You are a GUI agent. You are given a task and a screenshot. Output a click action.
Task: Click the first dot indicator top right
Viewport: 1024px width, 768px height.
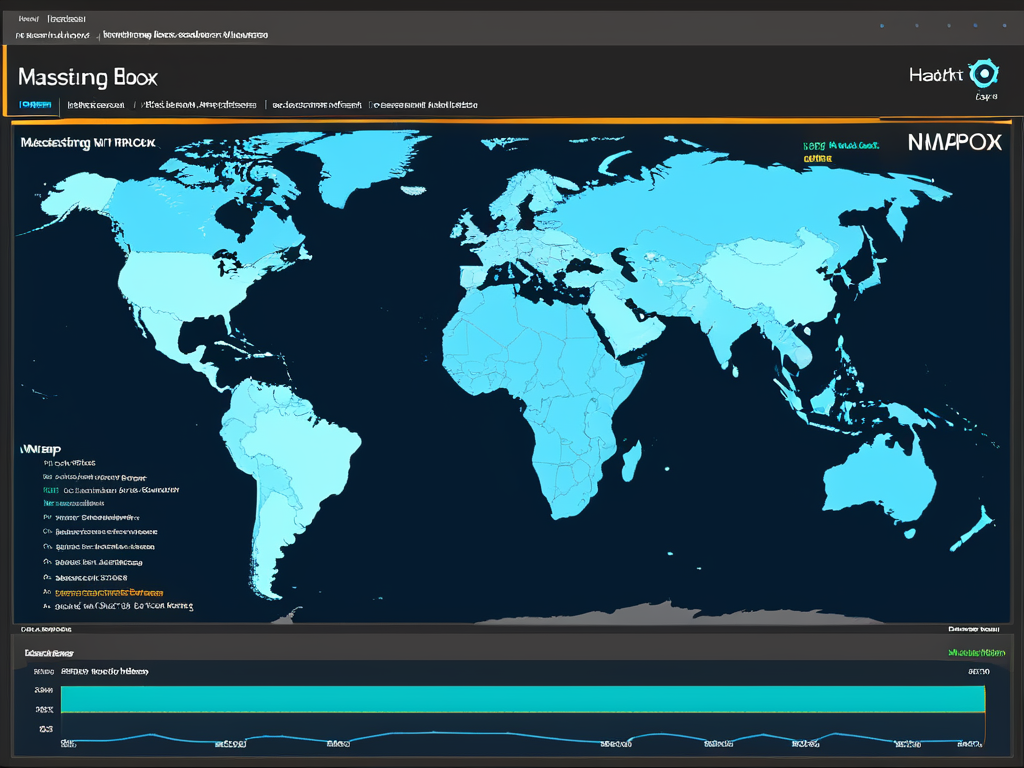(x=881, y=24)
